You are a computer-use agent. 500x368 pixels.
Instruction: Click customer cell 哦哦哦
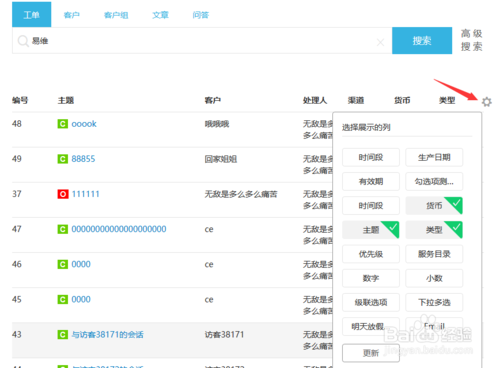tap(217, 124)
